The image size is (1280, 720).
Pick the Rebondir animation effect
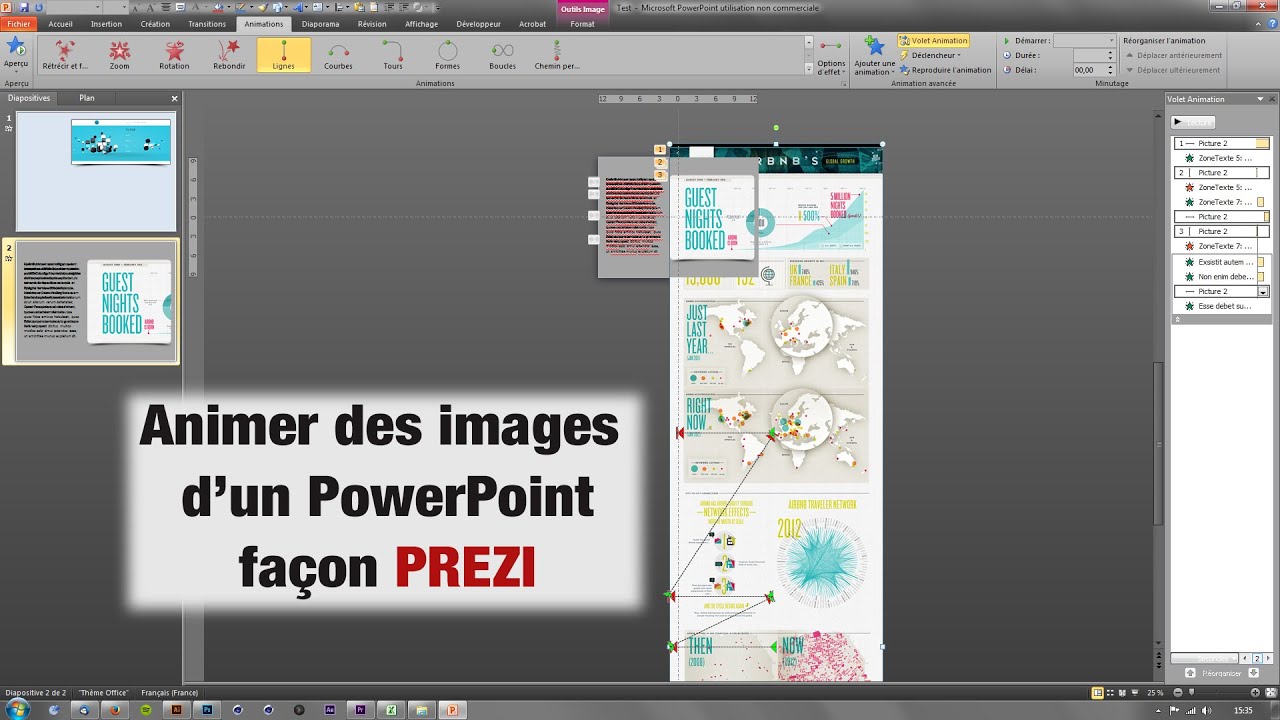coord(229,55)
